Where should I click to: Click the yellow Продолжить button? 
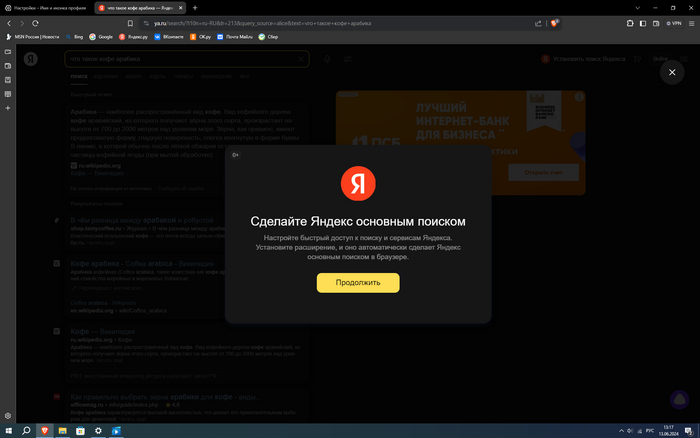pyautogui.click(x=358, y=283)
